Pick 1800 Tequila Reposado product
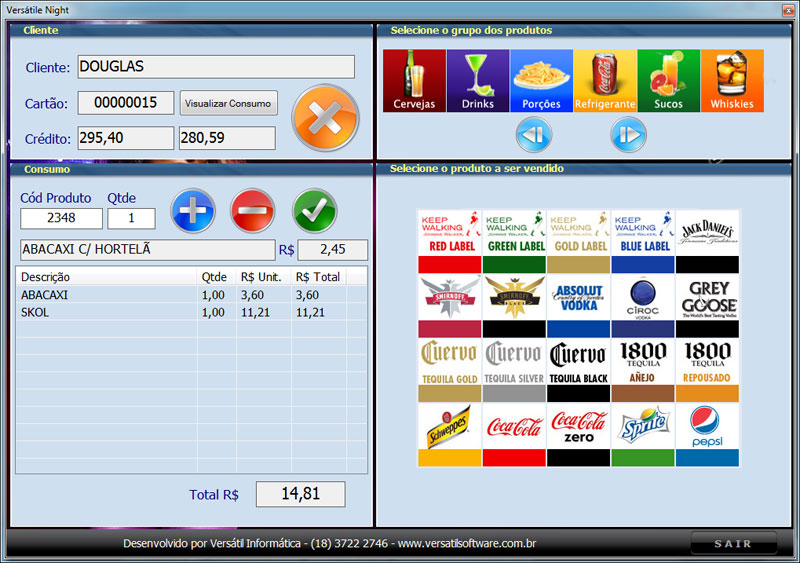This screenshot has height=563, width=800. pyautogui.click(x=707, y=370)
